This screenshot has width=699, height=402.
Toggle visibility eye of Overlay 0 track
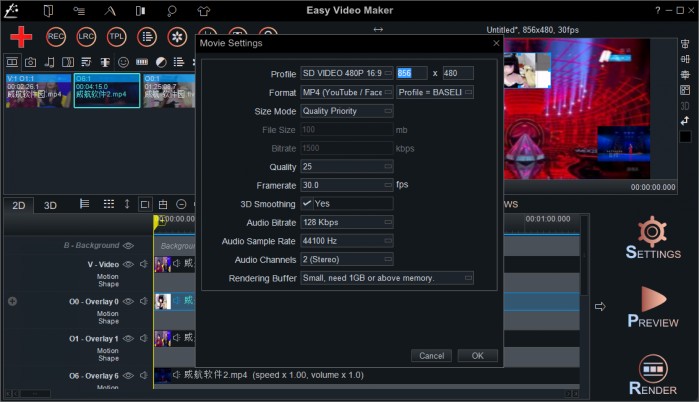(128, 301)
